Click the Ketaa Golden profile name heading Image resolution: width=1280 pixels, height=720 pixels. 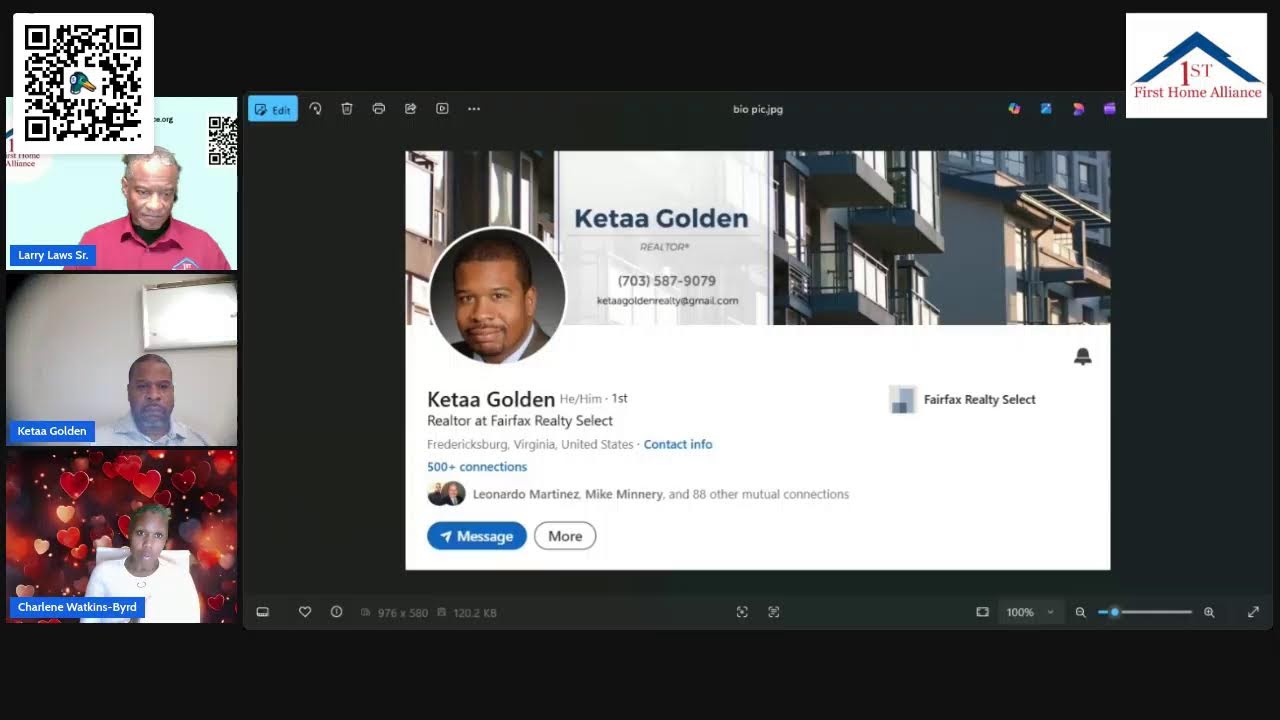[x=491, y=399]
